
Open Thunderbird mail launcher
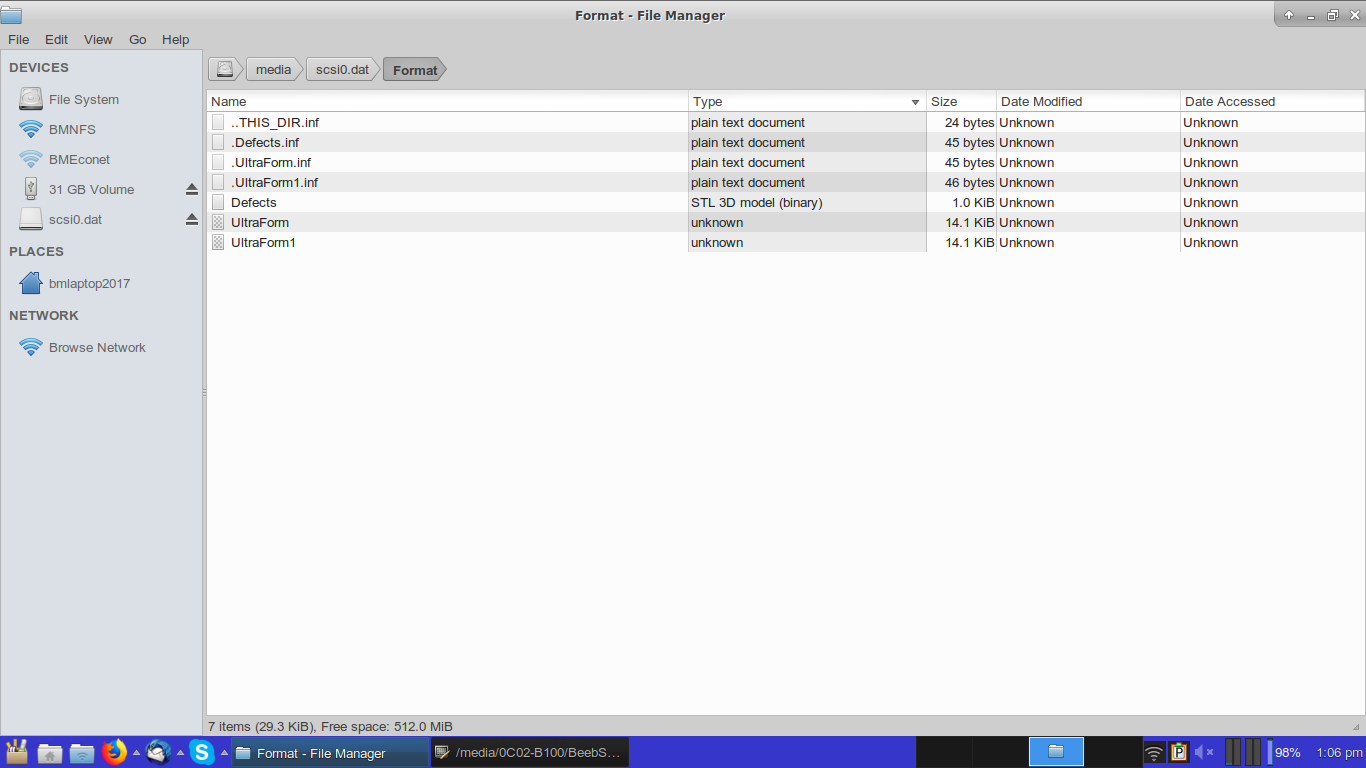click(158, 752)
